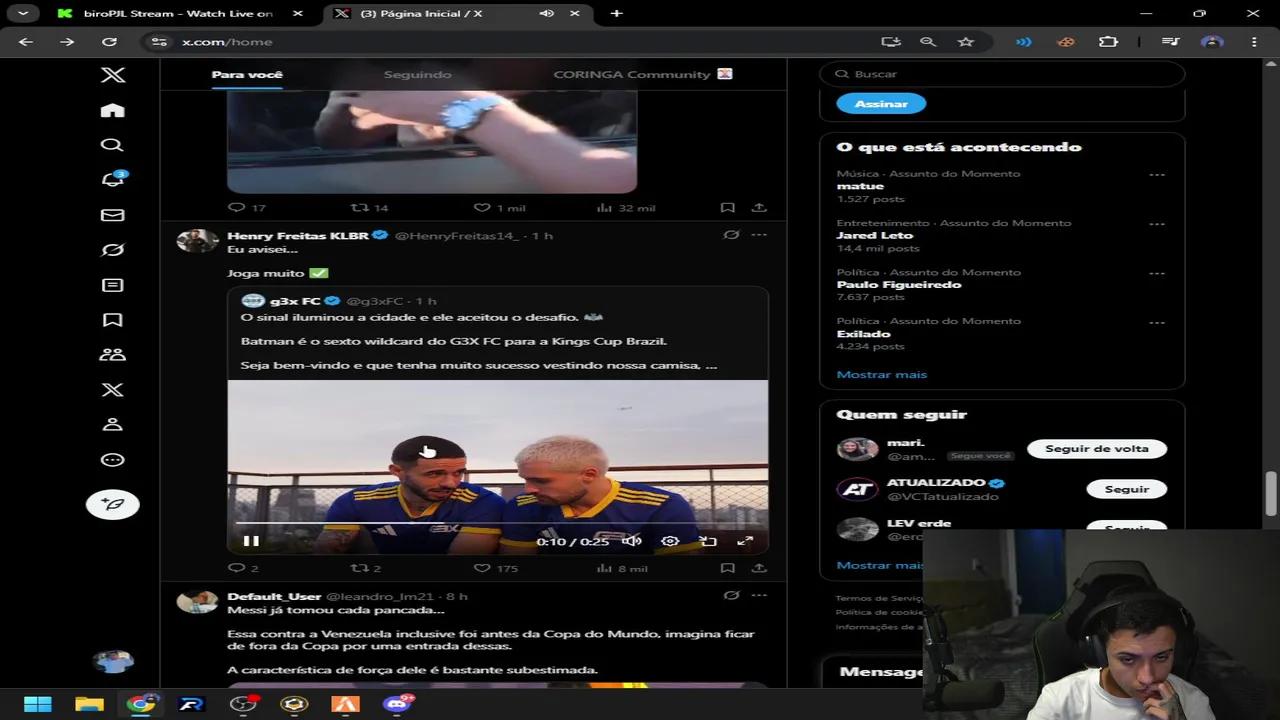Screen dimensions: 1280x720
Task: Click the compose post feather button
Action: click(x=112, y=504)
